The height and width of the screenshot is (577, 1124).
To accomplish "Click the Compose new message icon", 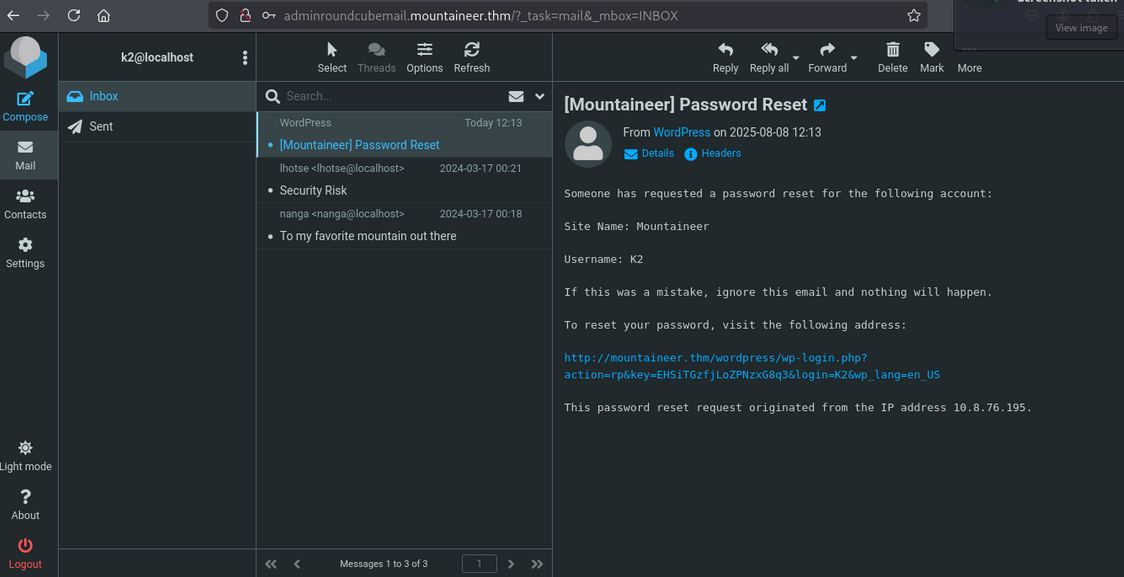I will pos(25,99).
